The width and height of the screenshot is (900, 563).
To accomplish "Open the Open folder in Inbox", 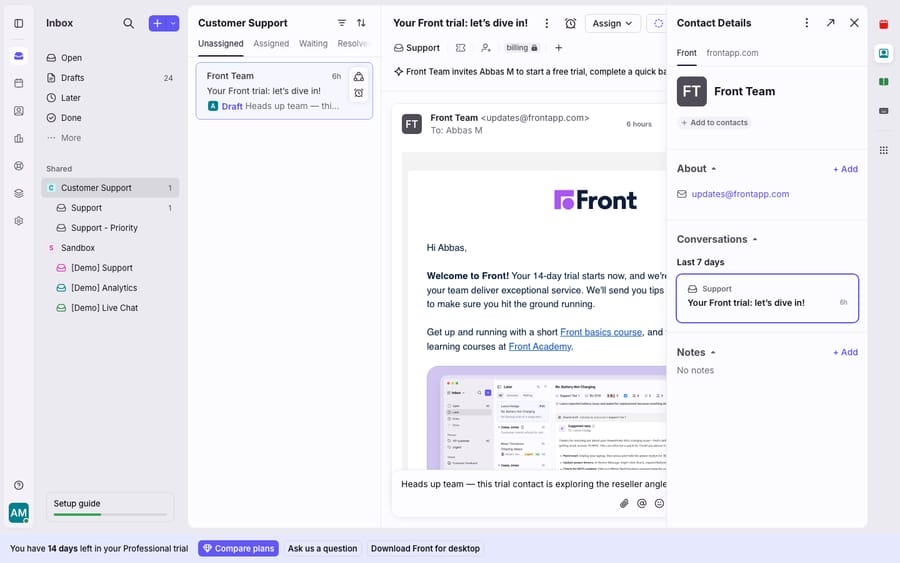I will [x=110, y=58].
